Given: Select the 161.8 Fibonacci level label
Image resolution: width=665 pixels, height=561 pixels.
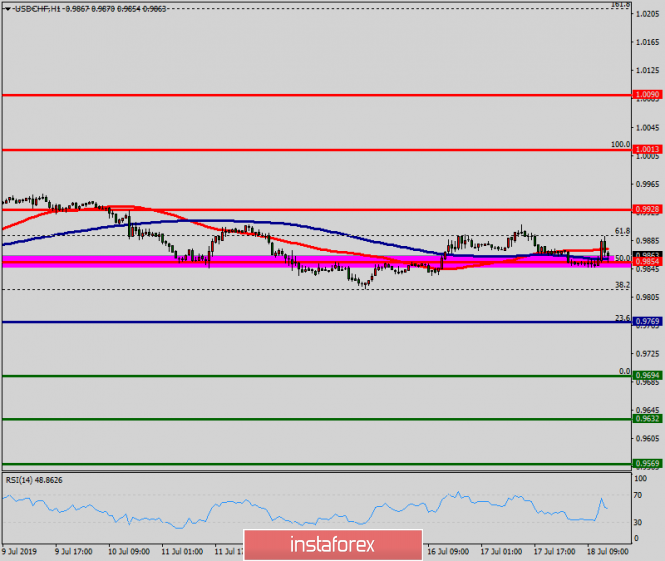Looking at the screenshot, I should [x=620, y=4].
